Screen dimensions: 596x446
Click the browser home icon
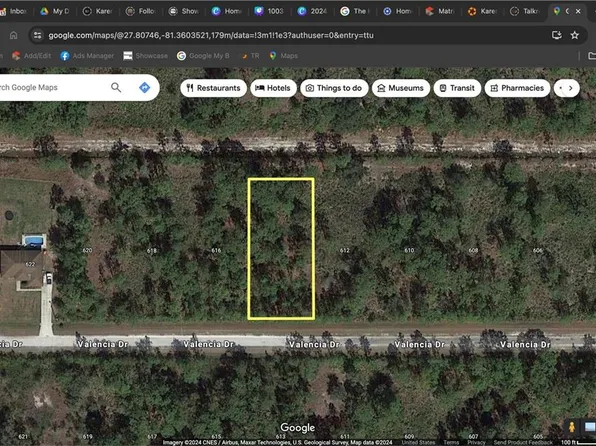click(x=13, y=35)
